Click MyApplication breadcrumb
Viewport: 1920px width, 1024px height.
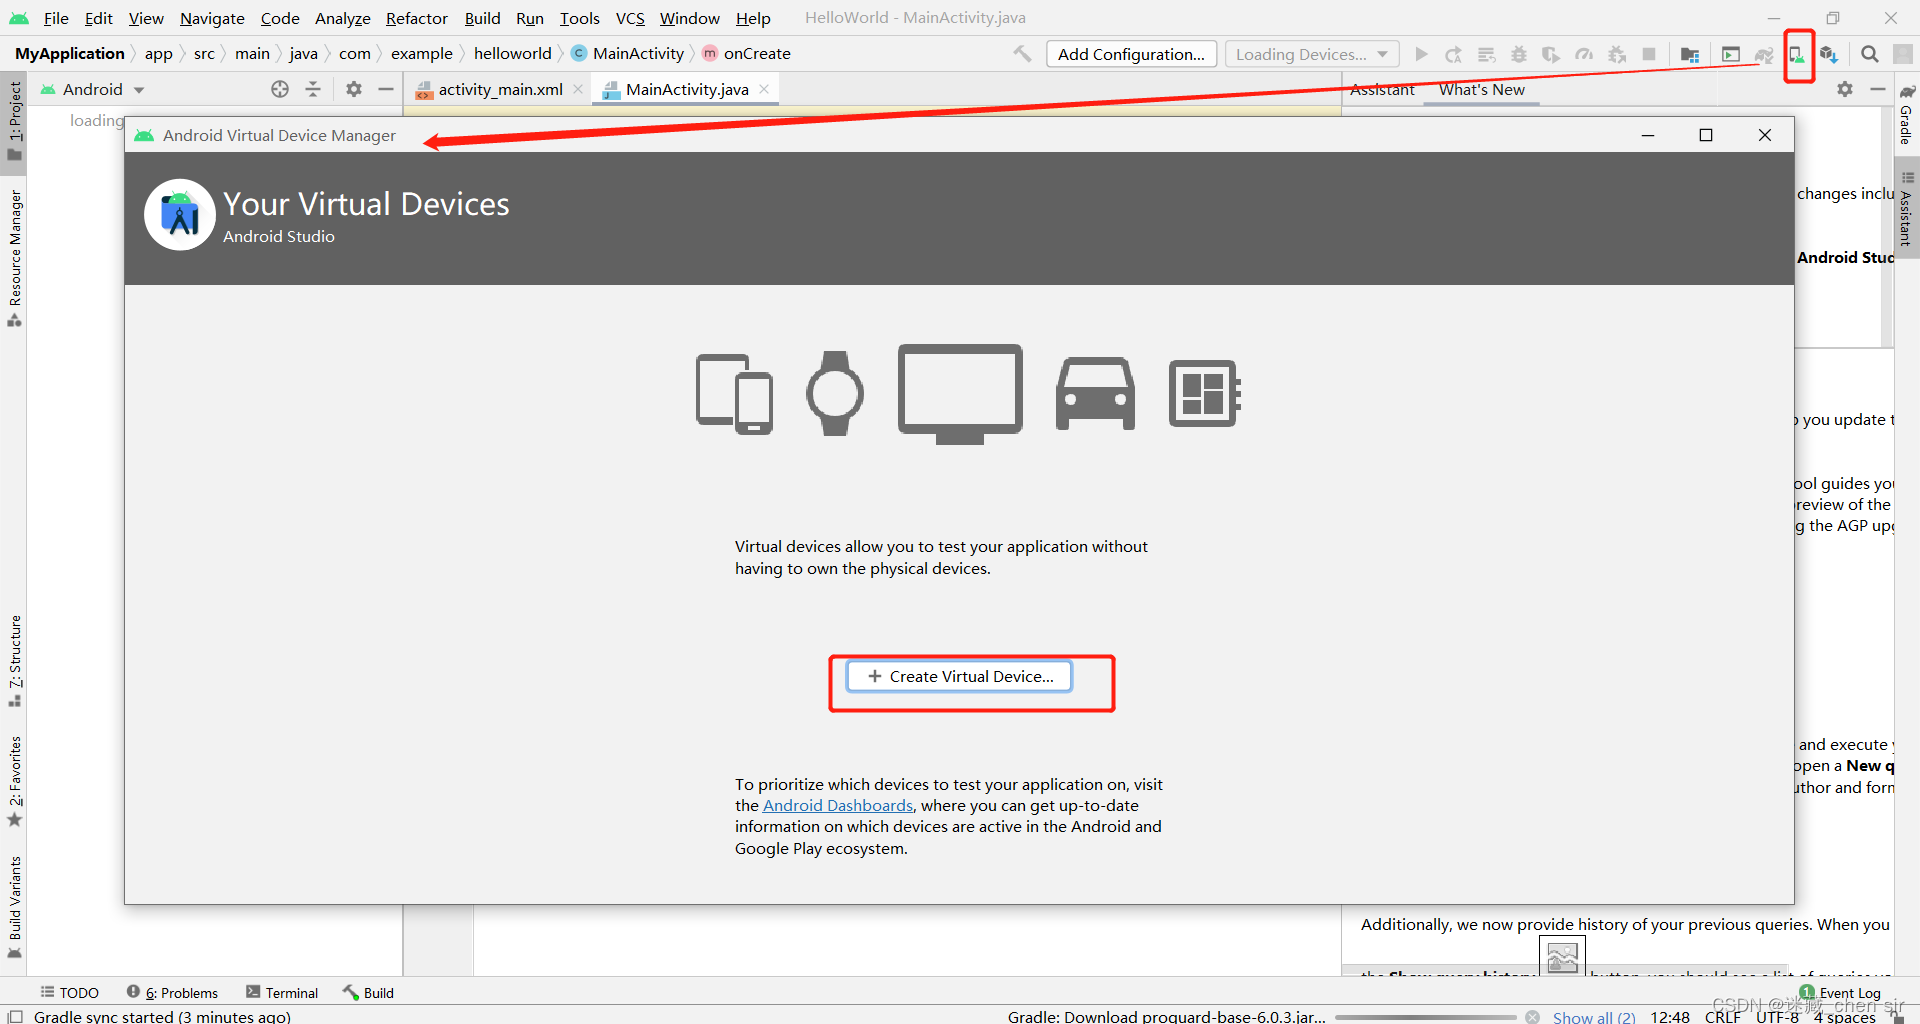click(x=70, y=53)
